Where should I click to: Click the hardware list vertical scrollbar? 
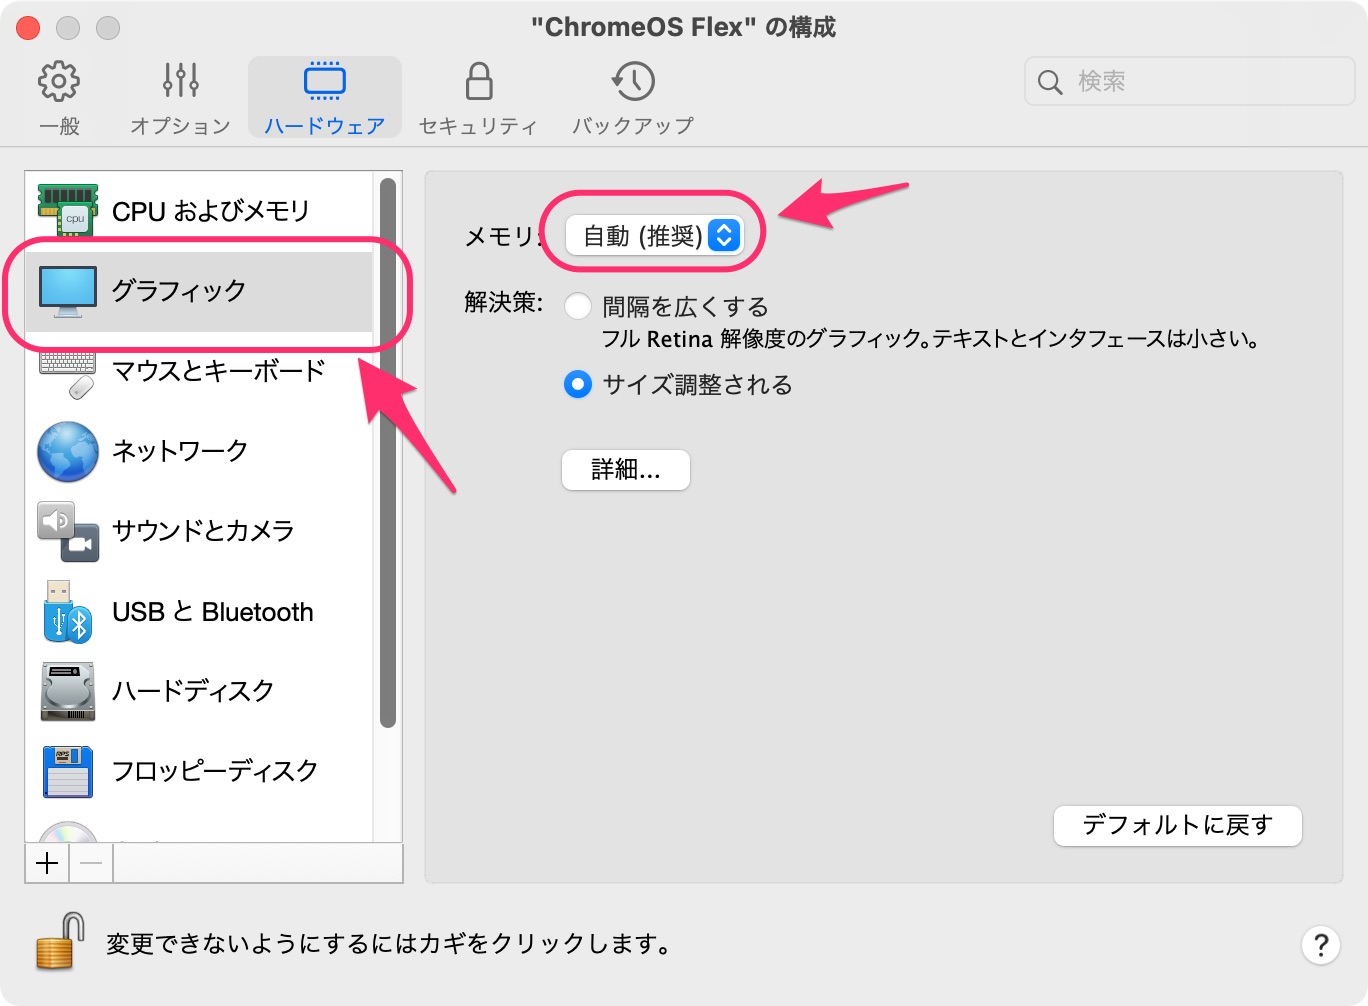point(388,453)
